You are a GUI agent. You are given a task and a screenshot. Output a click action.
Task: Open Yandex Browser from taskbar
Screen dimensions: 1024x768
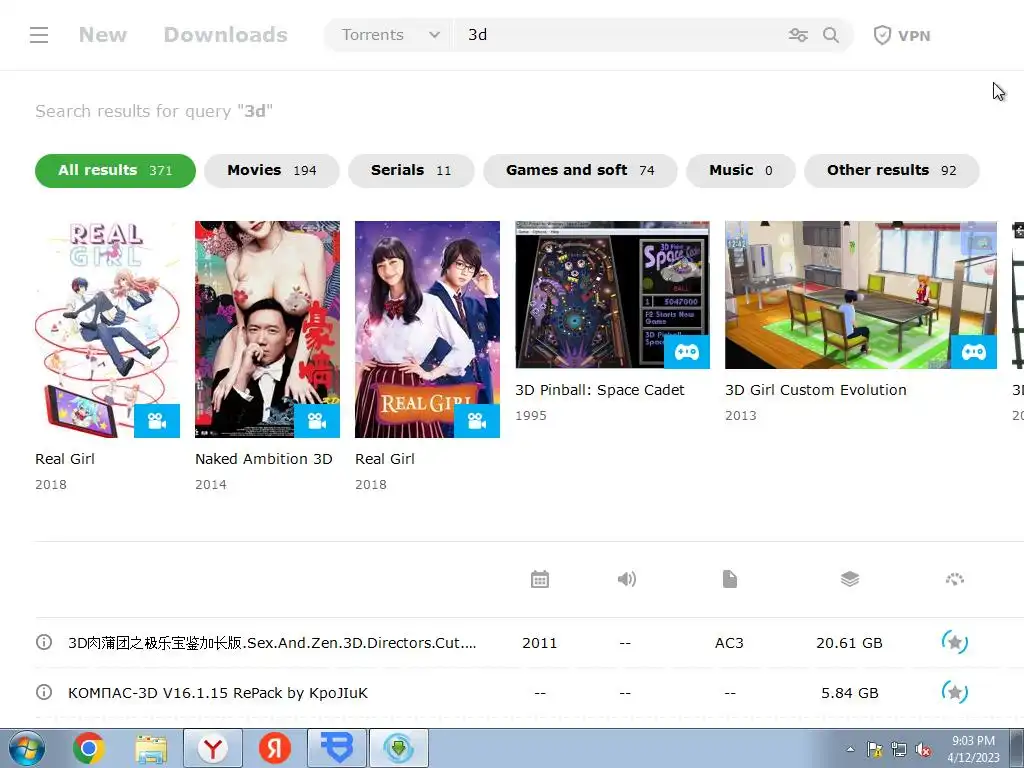tap(213, 748)
